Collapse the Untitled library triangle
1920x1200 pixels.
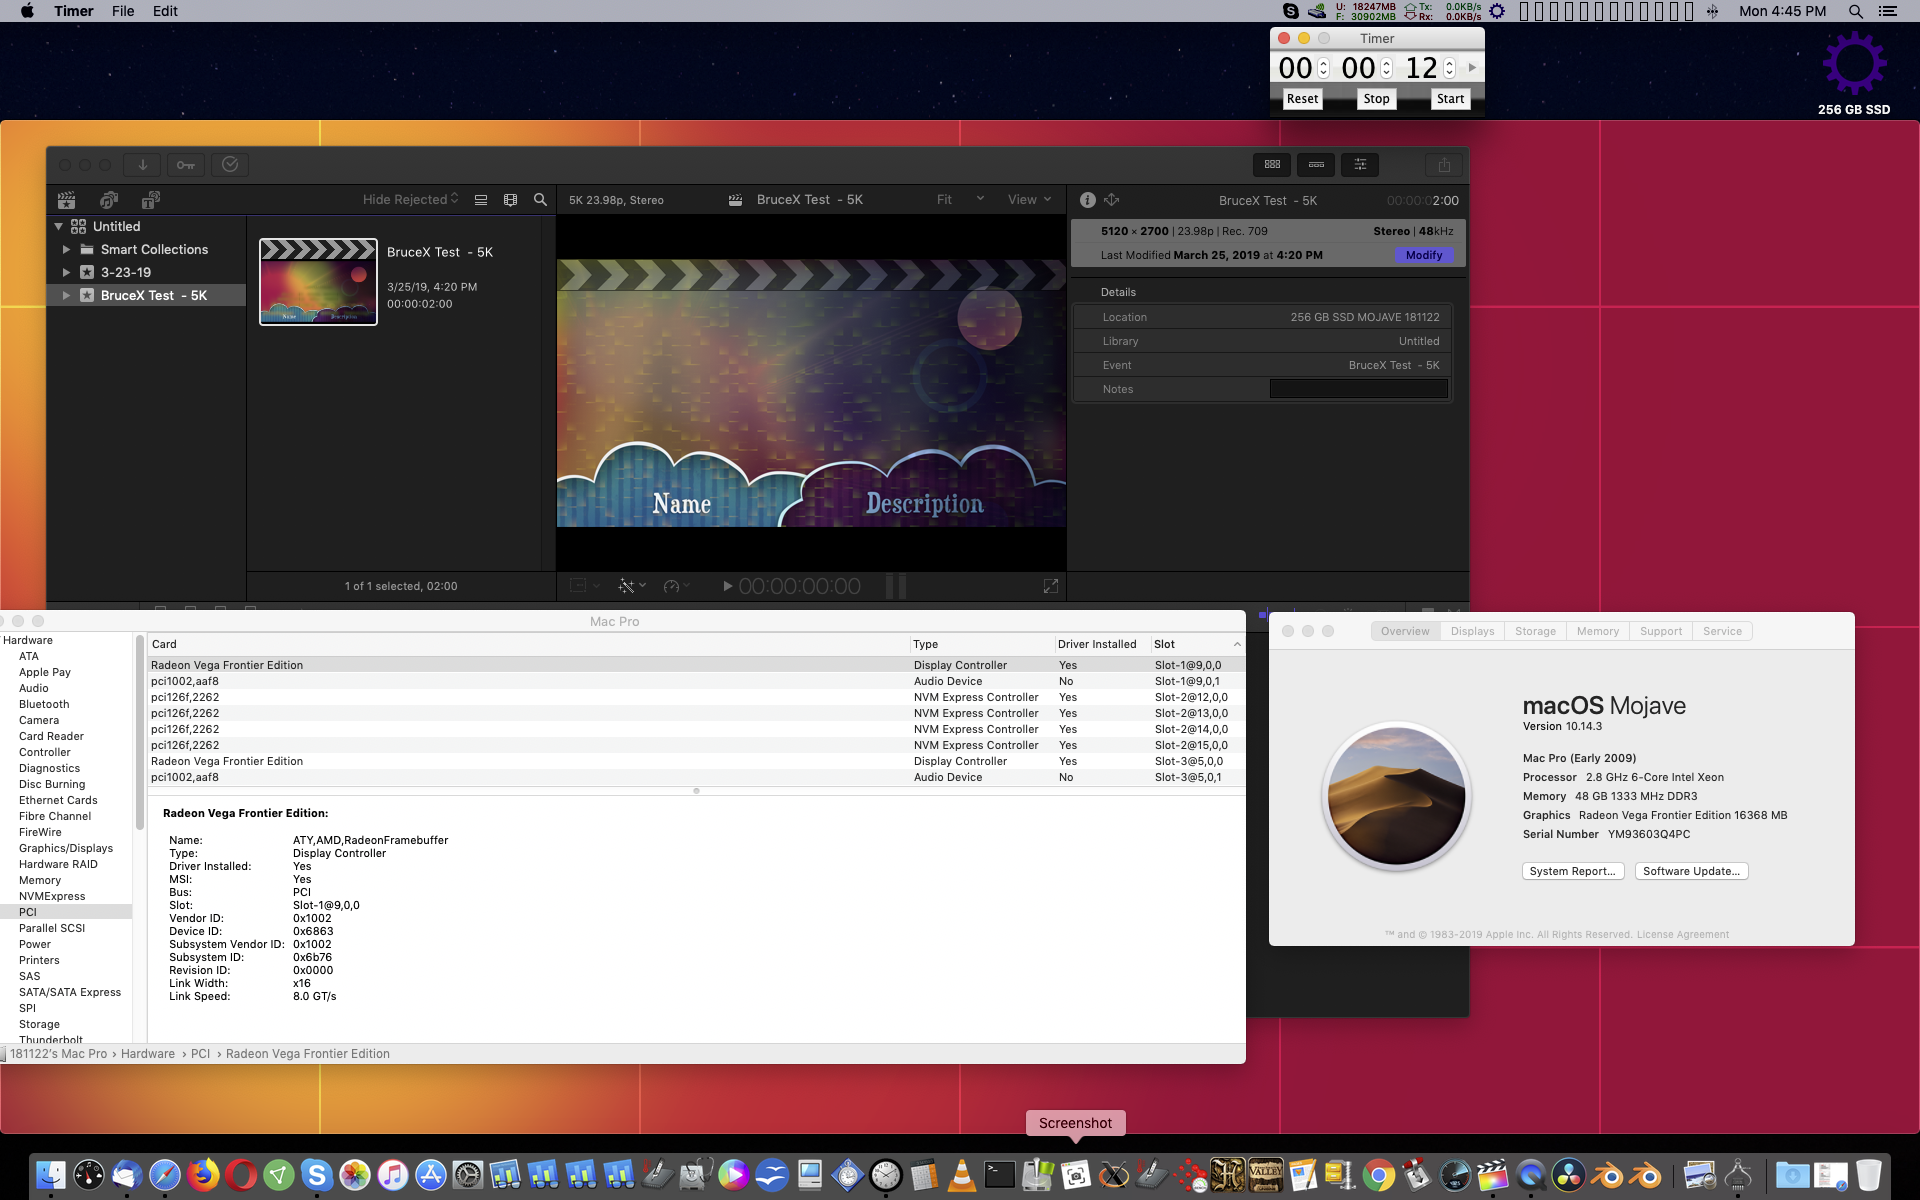[x=59, y=227]
